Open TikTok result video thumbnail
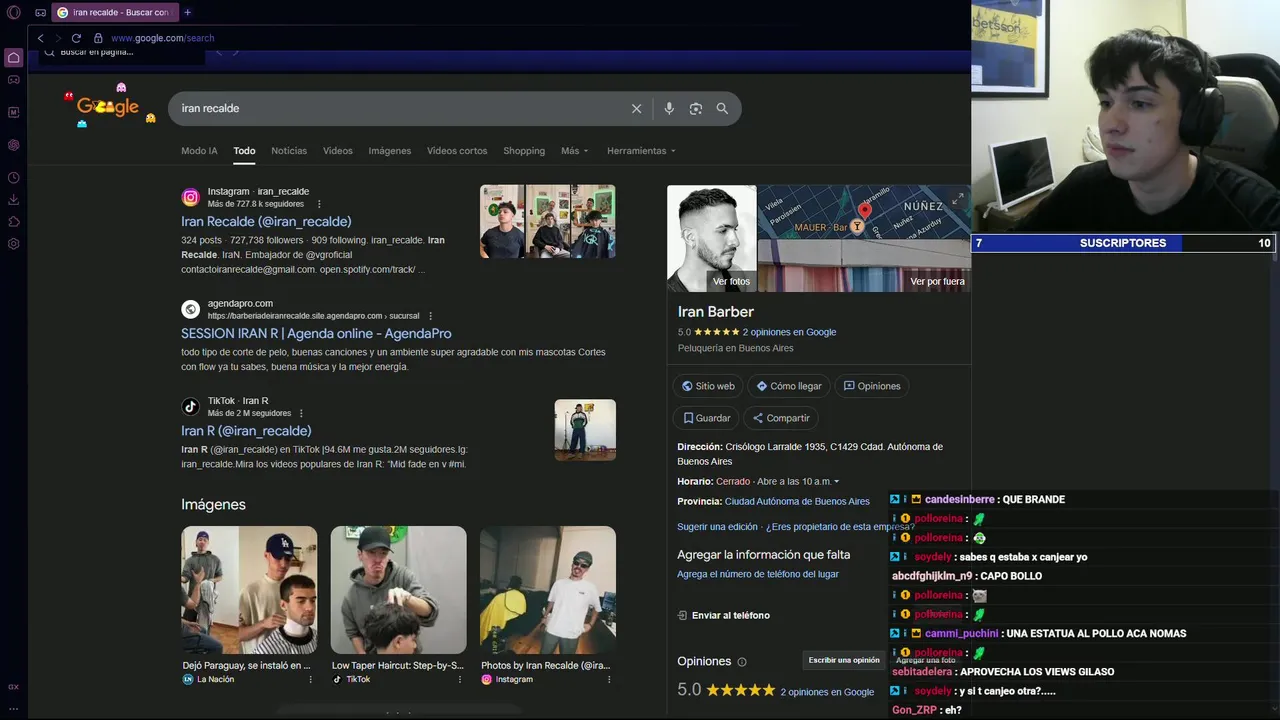The width and height of the screenshot is (1280, 720). click(x=585, y=430)
